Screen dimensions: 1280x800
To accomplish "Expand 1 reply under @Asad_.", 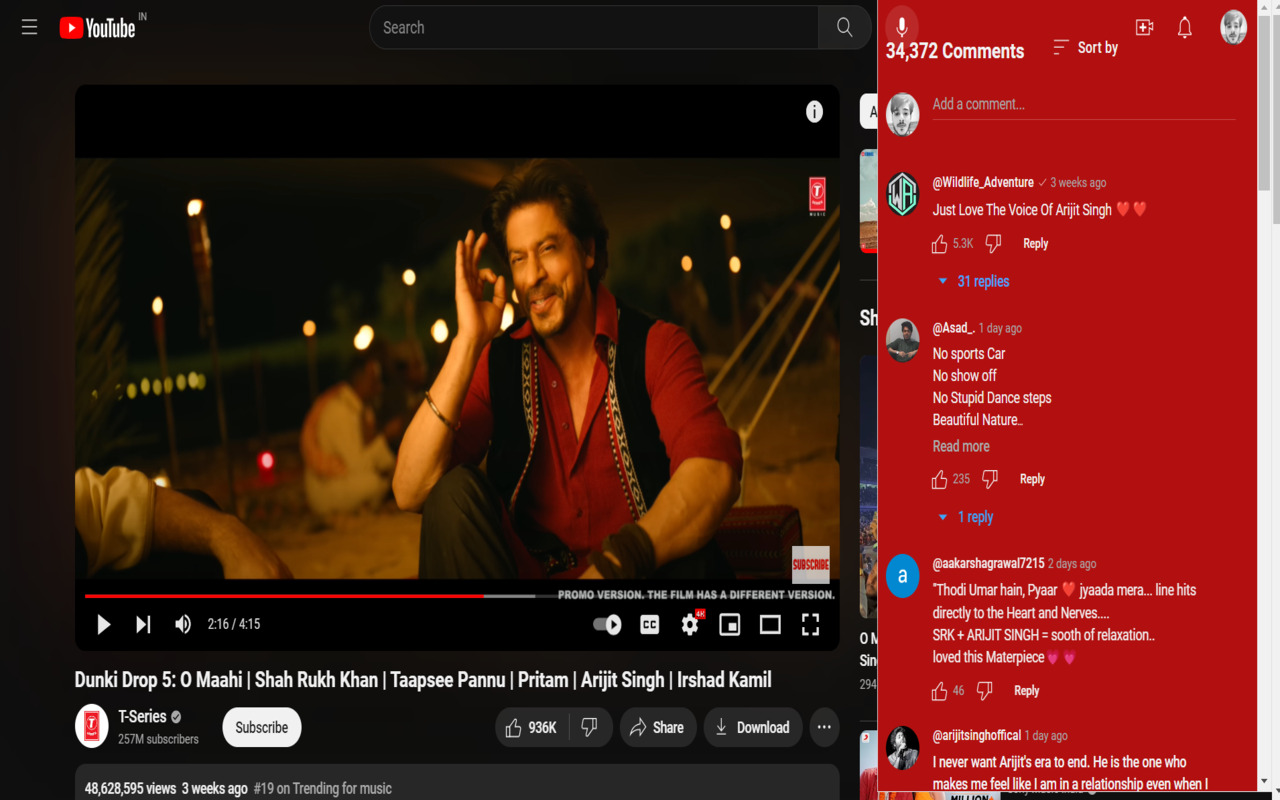I will (964, 517).
